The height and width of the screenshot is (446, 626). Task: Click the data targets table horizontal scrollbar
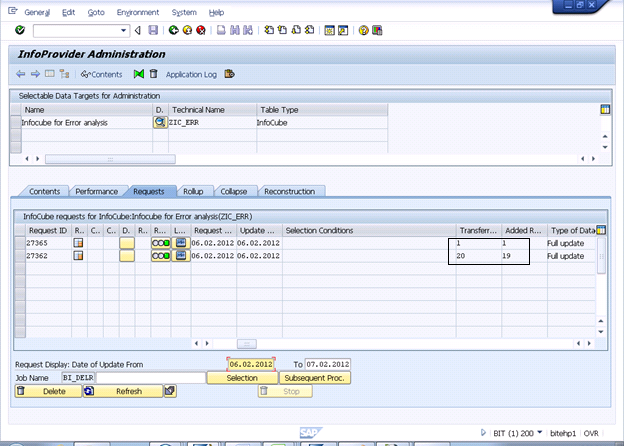pyautogui.click(x=110, y=159)
